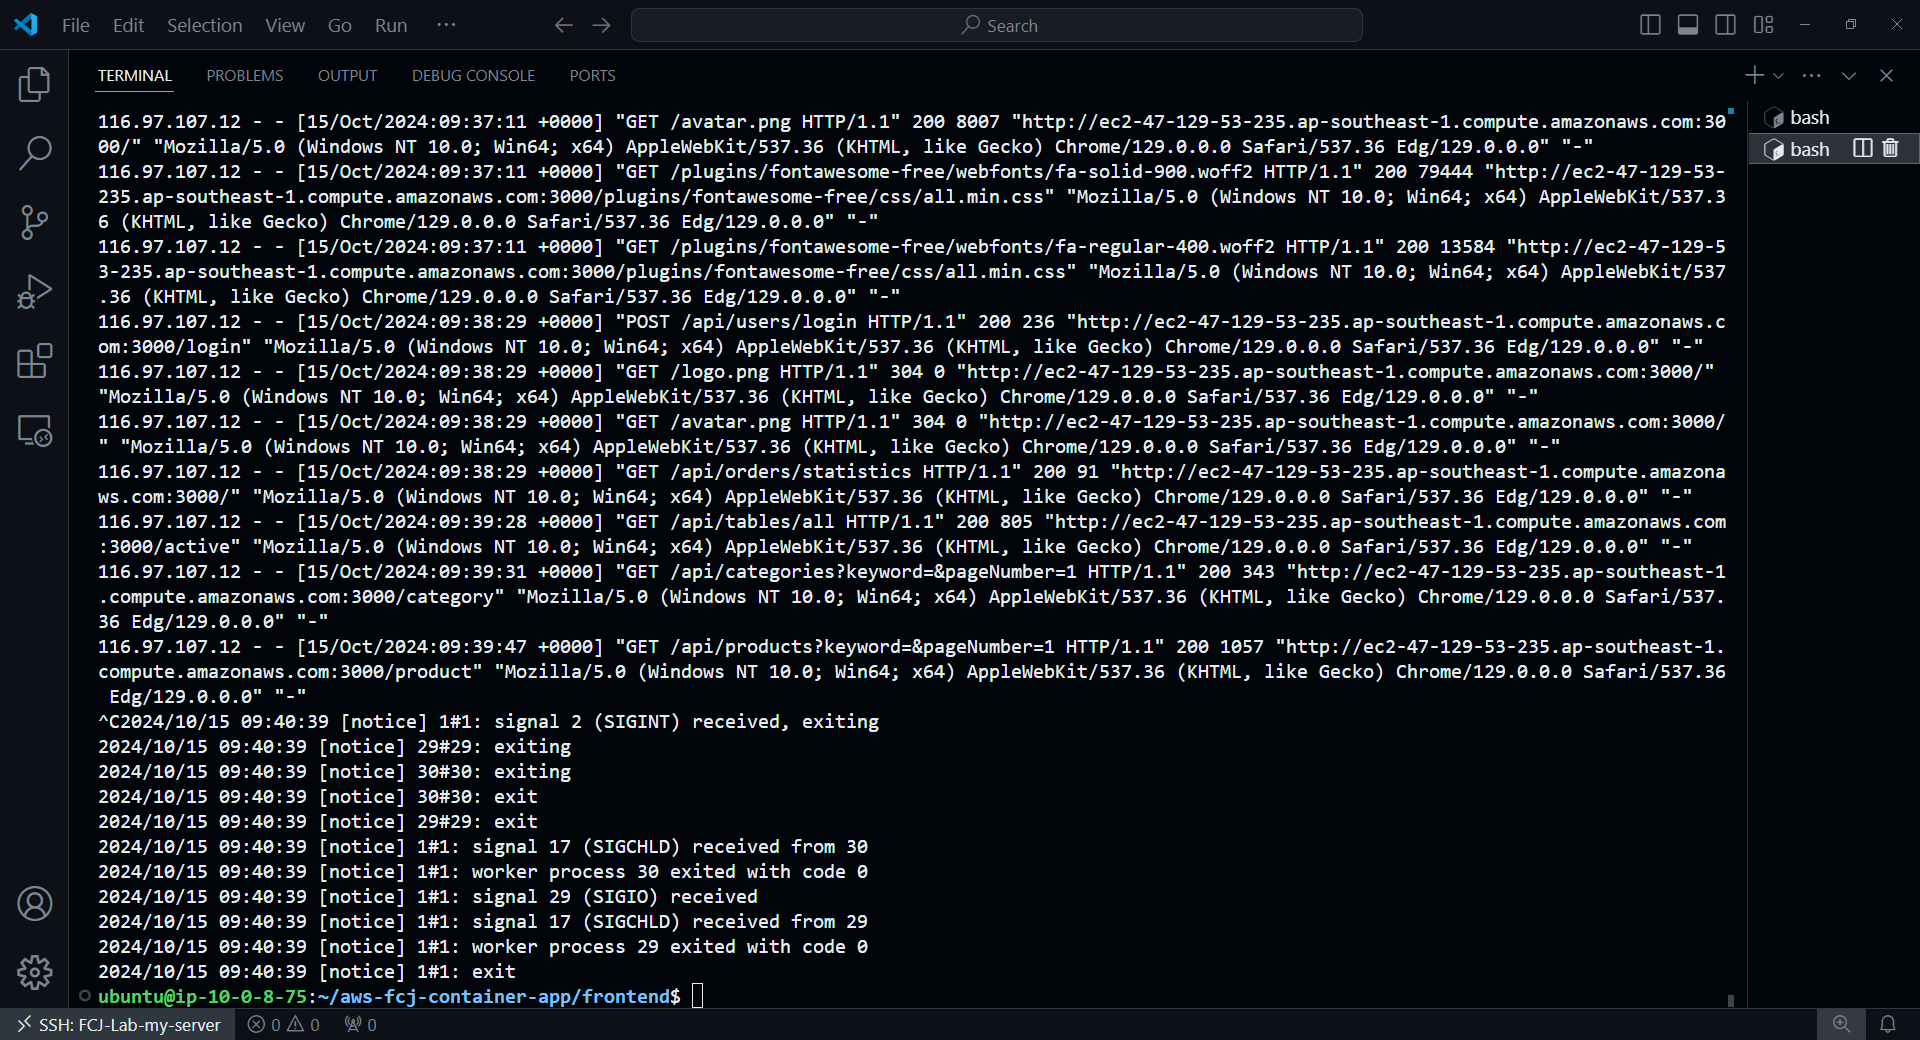Click the VS Code logo icon
The height and width of the screenshot is (1040, 1920).
coord(26,25)
